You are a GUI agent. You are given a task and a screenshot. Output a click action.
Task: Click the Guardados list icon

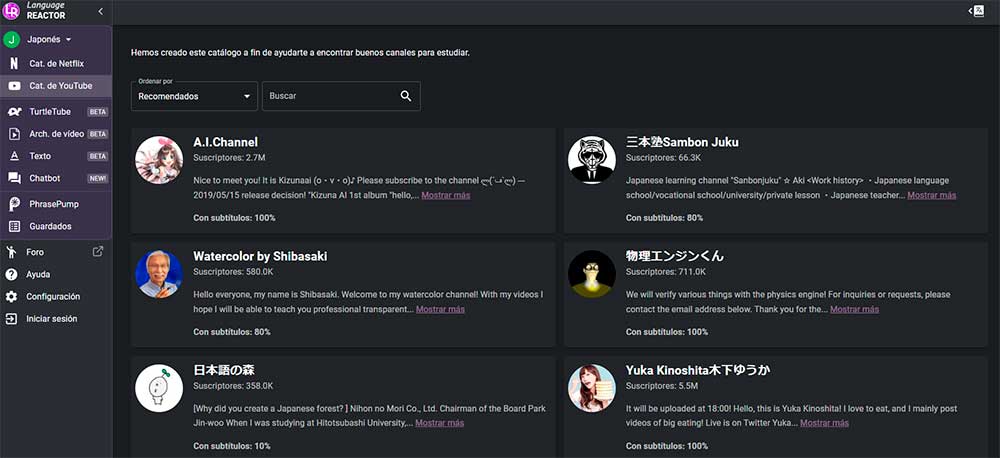(14, 226)
